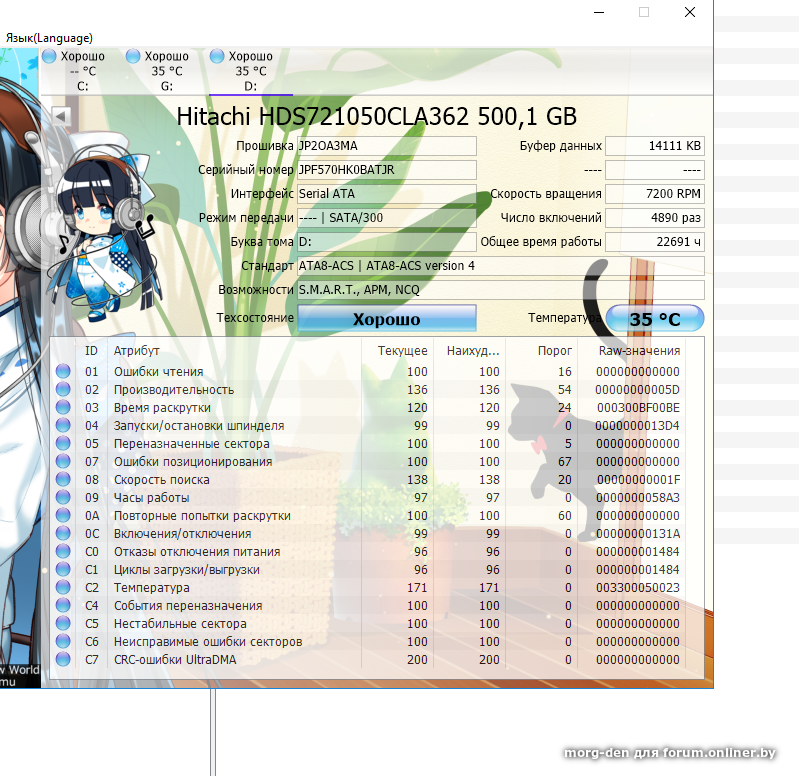Click status icon for attribute C0
This screenshot has width=799, height=776.
pos(63,551)
